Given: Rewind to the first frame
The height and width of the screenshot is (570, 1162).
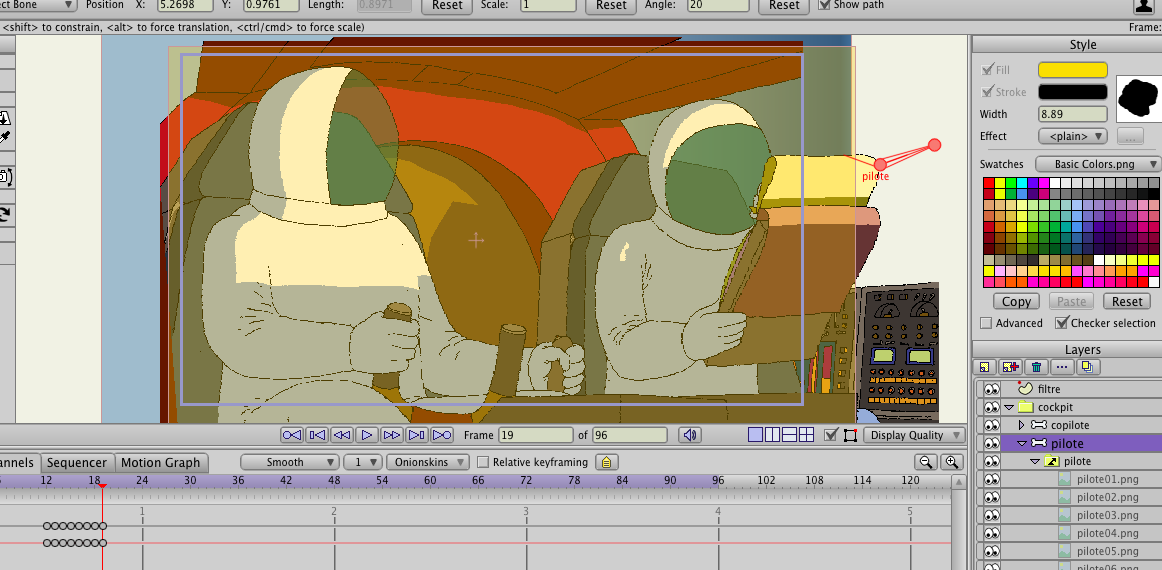Looking at the screenshot, I should [292, 435].
